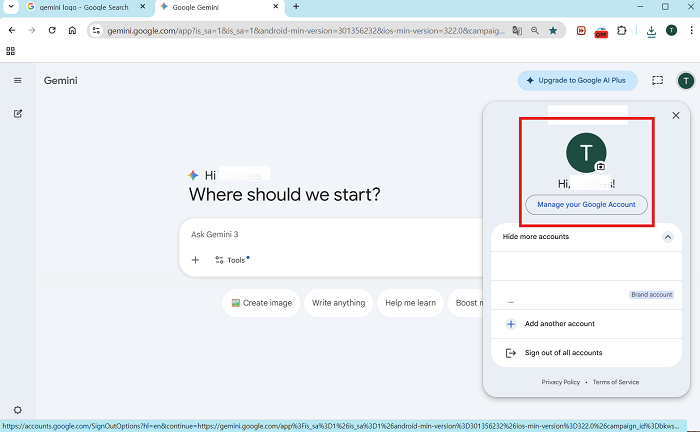This screenshot has width=700, height=432.
Task: Switch to gemini logo Google Search tab
Action: click(x=83, y=7)
